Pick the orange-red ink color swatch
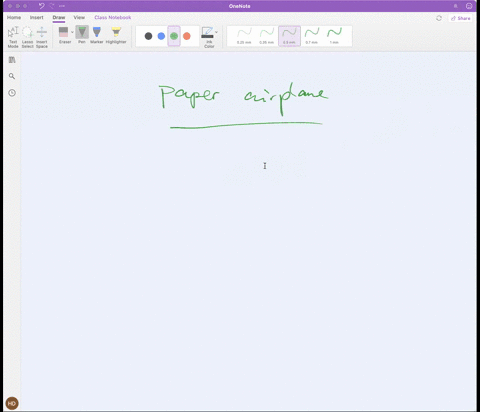 coord(187,36)
